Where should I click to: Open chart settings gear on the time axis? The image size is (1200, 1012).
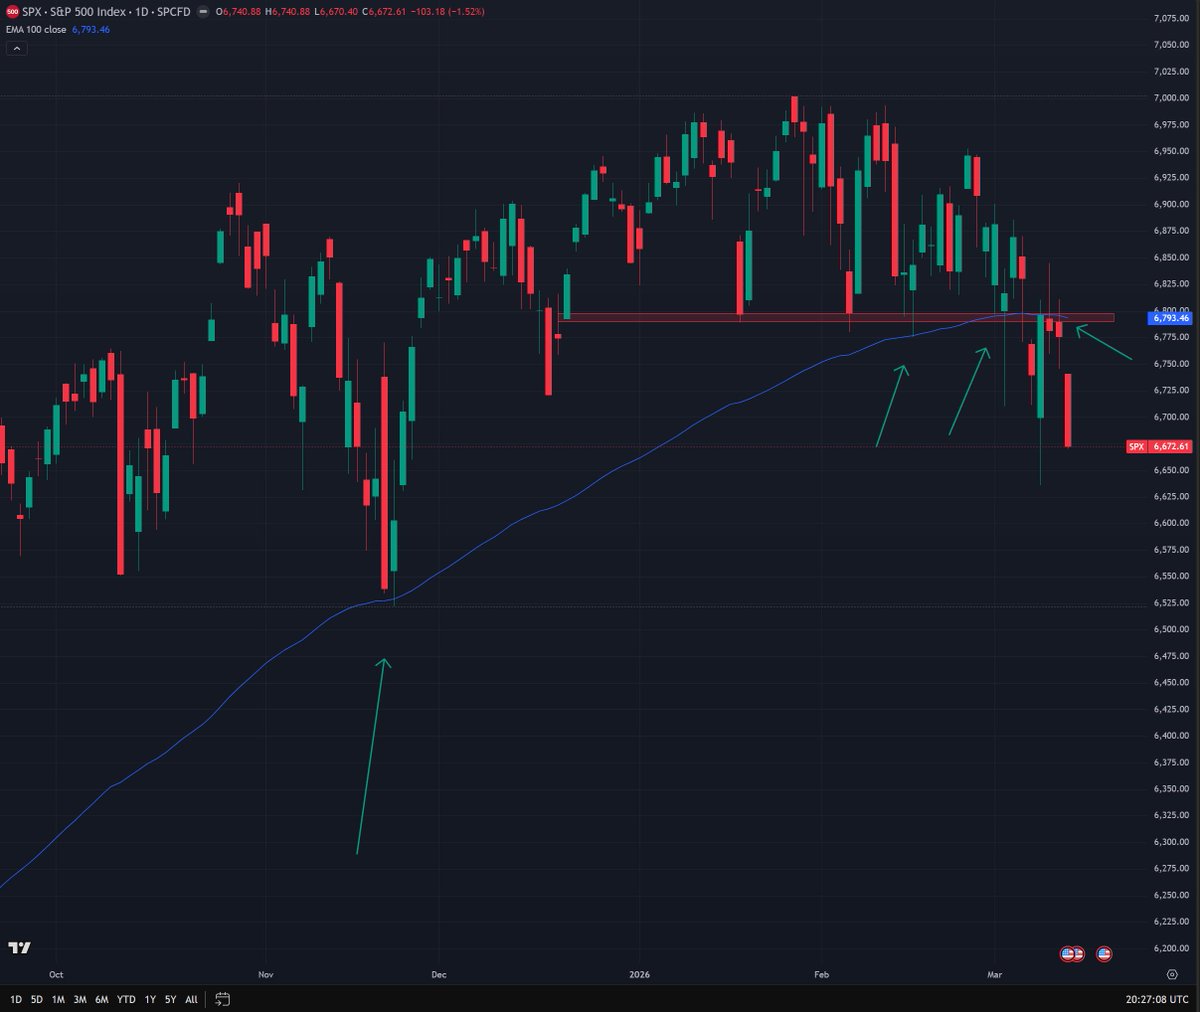coord(1171,974)
